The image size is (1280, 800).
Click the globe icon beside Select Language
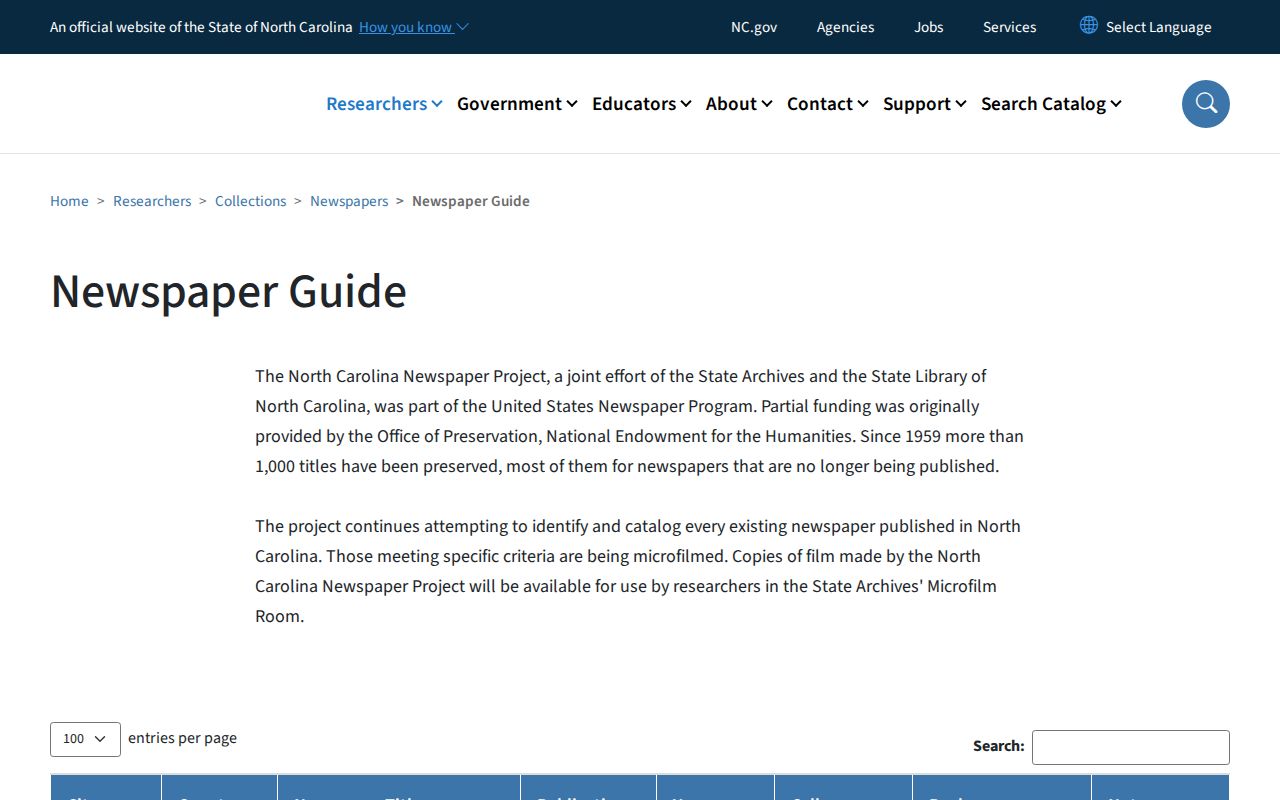coord(1089,26)
